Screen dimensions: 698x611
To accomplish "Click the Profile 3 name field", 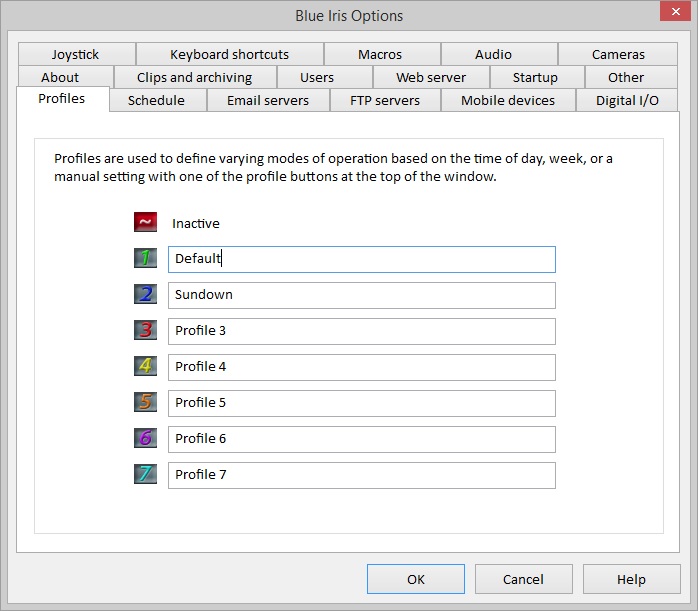I will pos(361,331).
